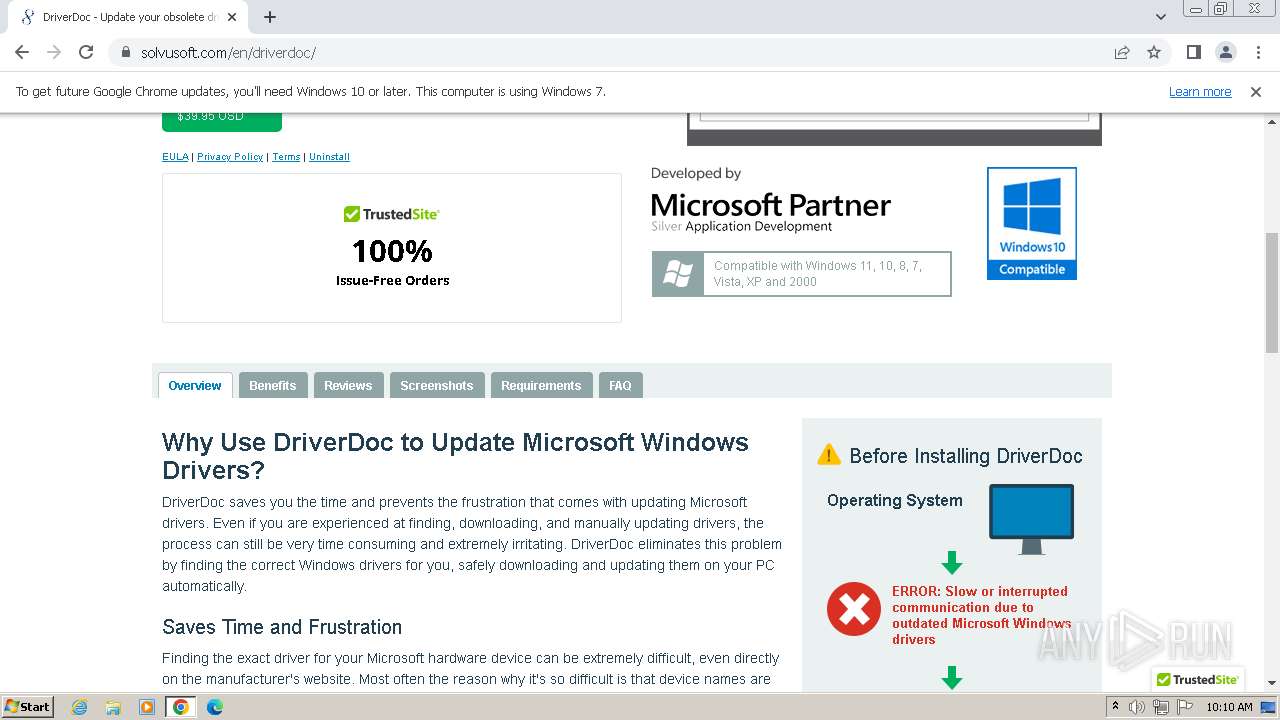Click the taskbar clock 10:10 AM
Screen dimensions: 1280x720
1229,707
